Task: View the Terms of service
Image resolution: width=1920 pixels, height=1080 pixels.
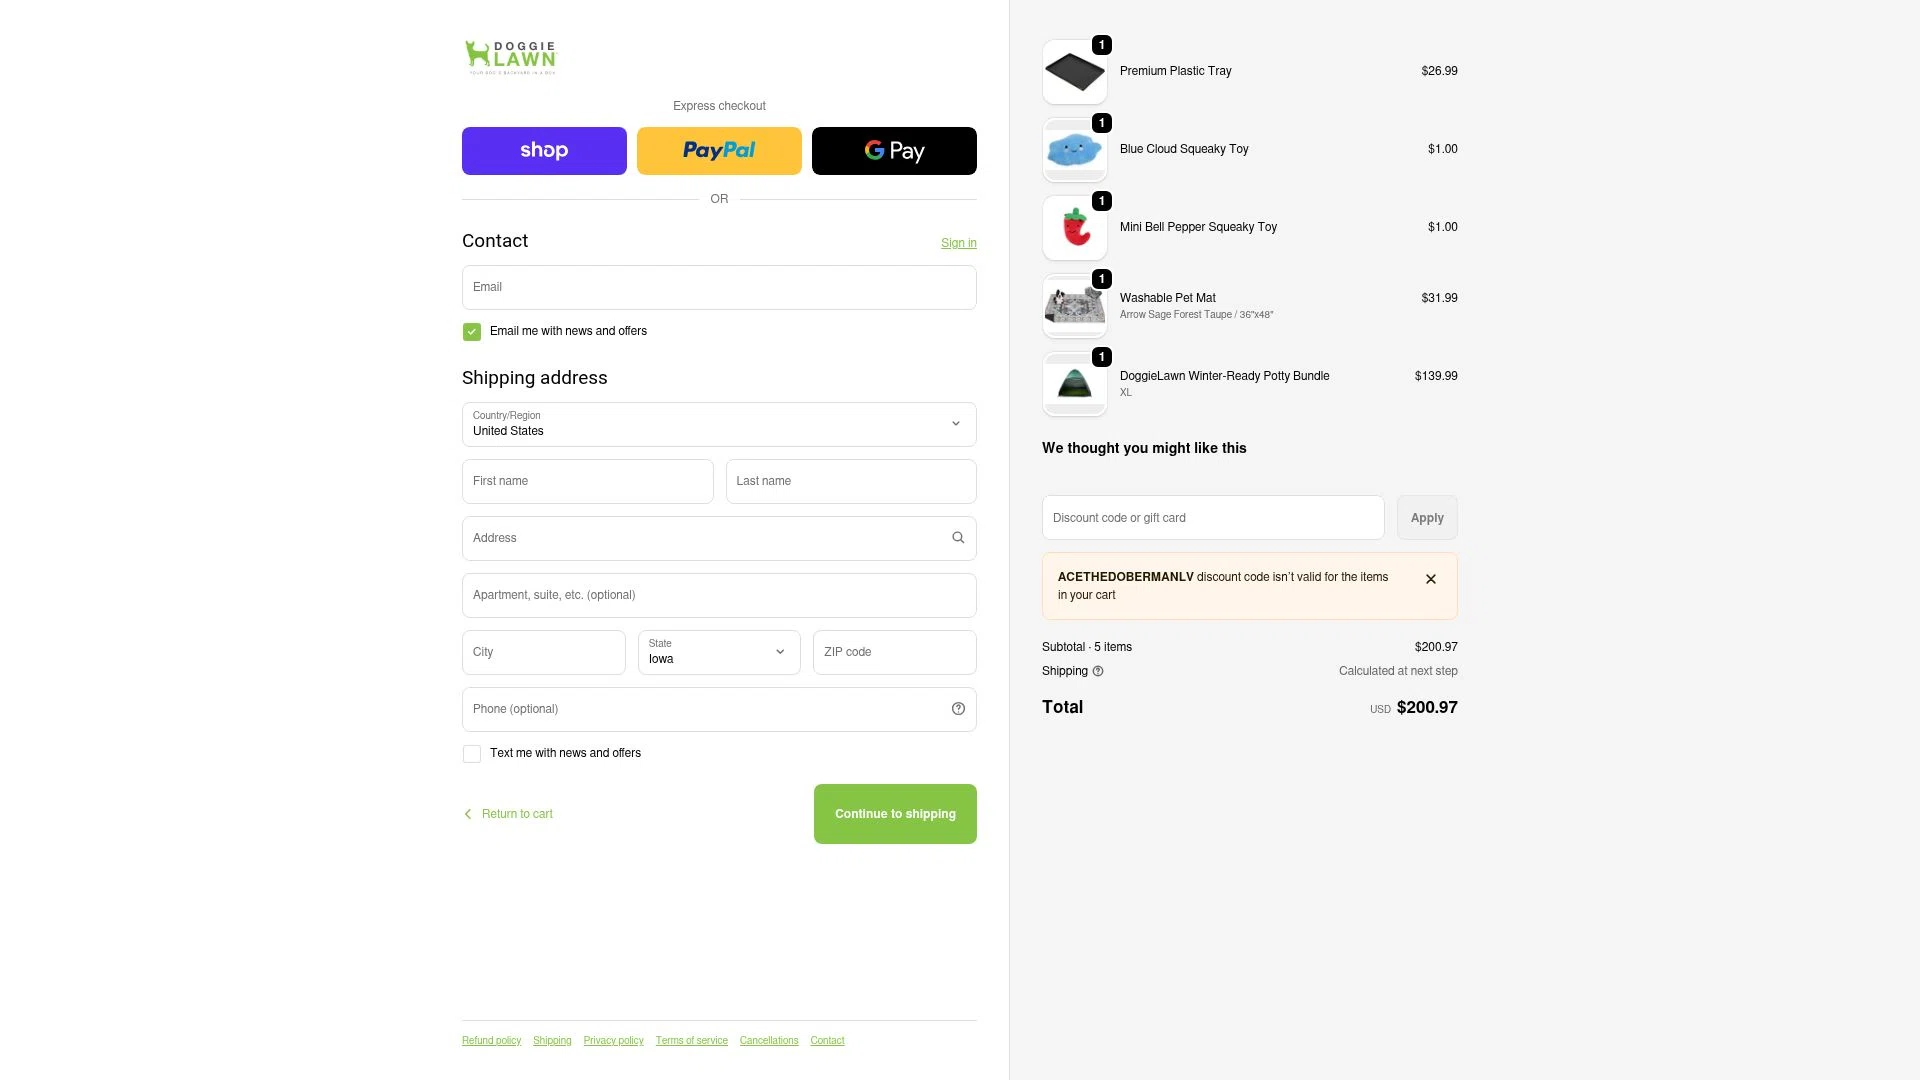Action: (x=691, y=1040)
